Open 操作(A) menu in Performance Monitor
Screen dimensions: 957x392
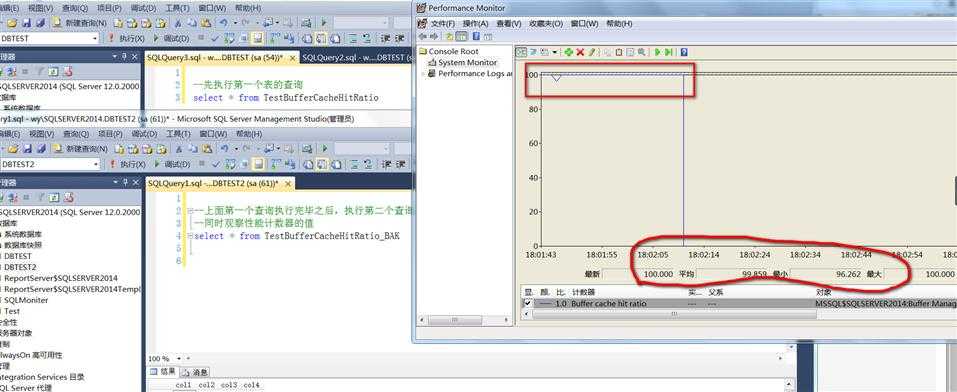(x=475, y=23)
